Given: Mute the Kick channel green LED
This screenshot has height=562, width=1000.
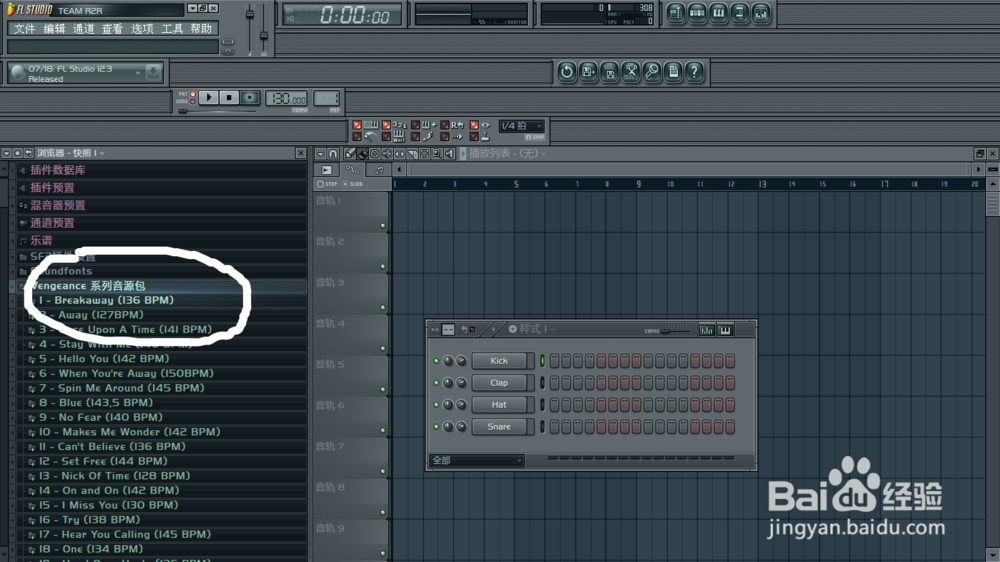Looking at the screenshot, I should (436, 361).
